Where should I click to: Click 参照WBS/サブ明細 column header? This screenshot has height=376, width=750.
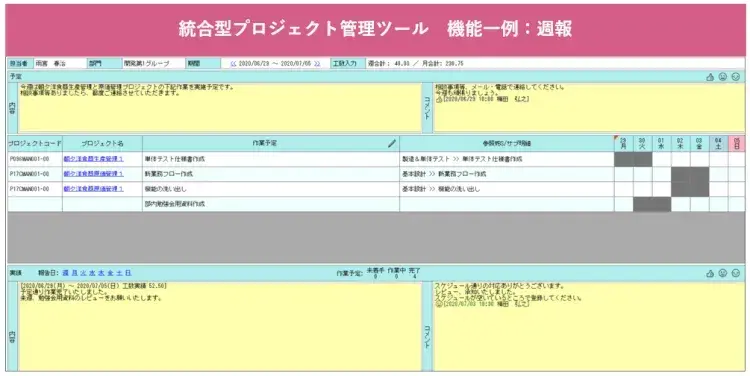click(x=507, y=144)
